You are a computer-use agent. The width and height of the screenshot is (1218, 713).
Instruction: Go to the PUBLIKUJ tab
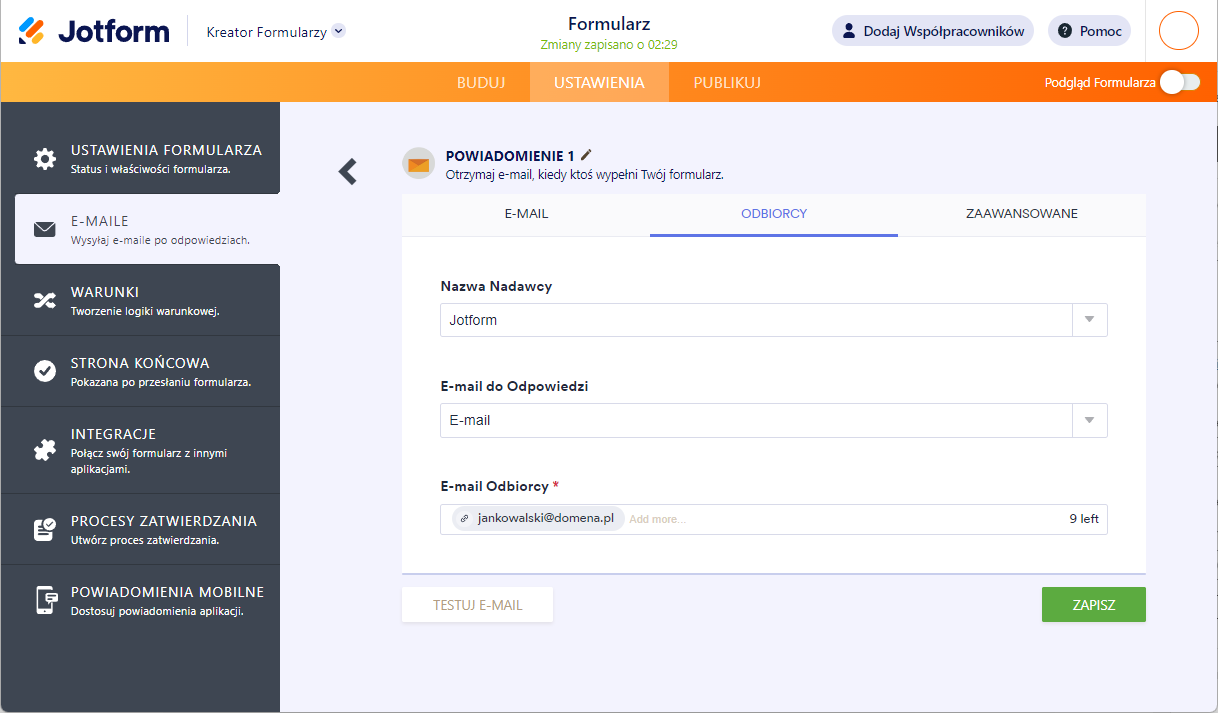coord(727,82)
